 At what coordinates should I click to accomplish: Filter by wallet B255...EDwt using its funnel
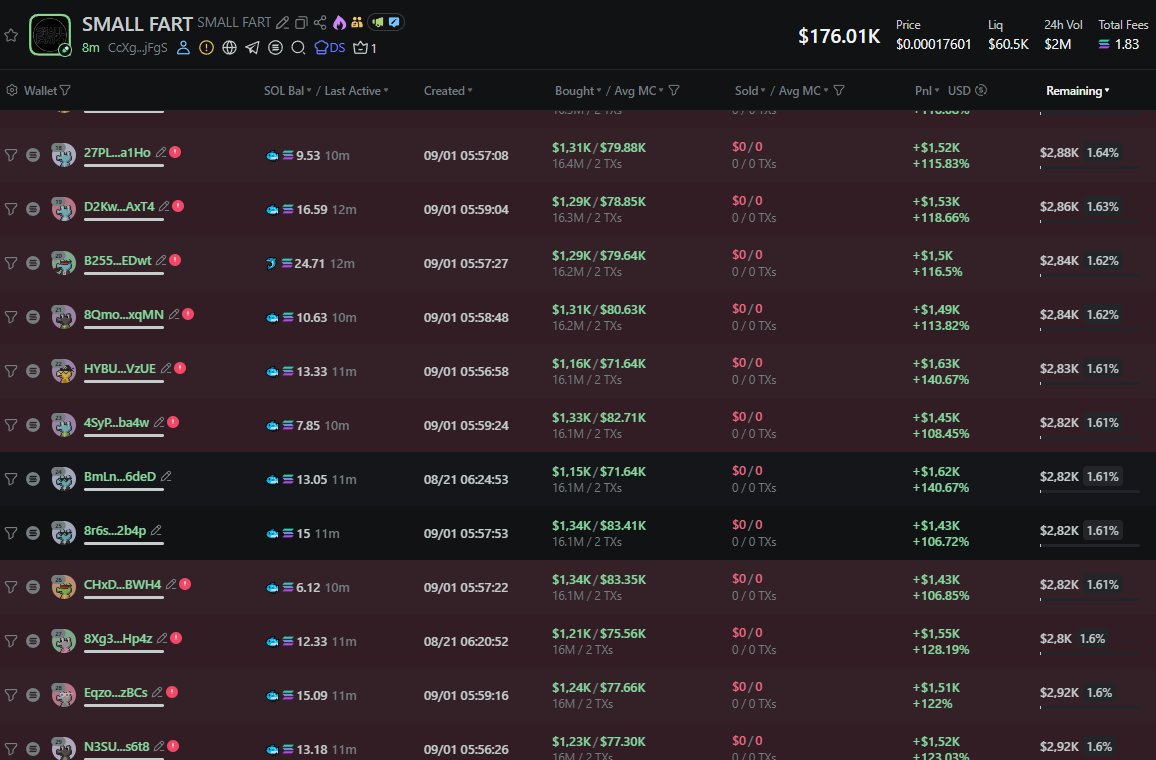[11, 262]
